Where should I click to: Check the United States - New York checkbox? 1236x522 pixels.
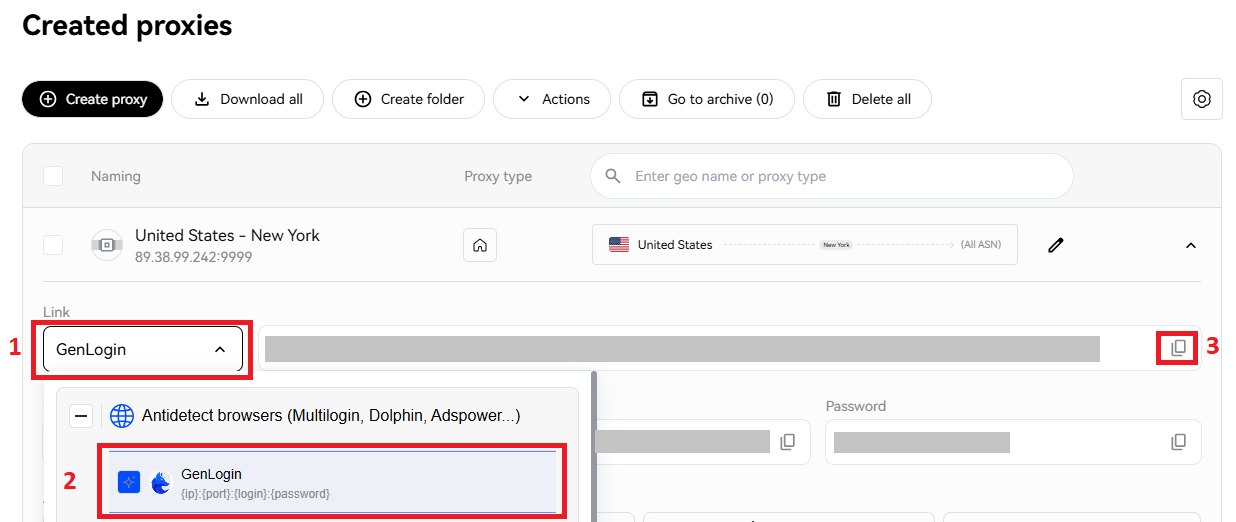[53, 245]
